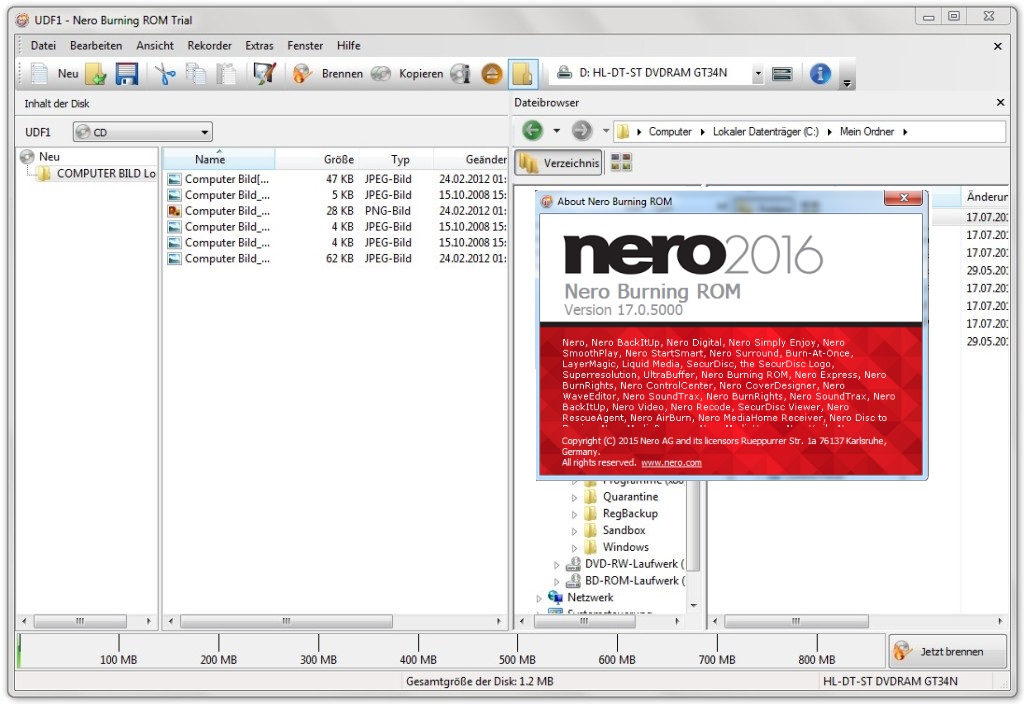Open the recorder drive dropdown arrow
The image size is (1024, 704).
[x=758, y=74]
